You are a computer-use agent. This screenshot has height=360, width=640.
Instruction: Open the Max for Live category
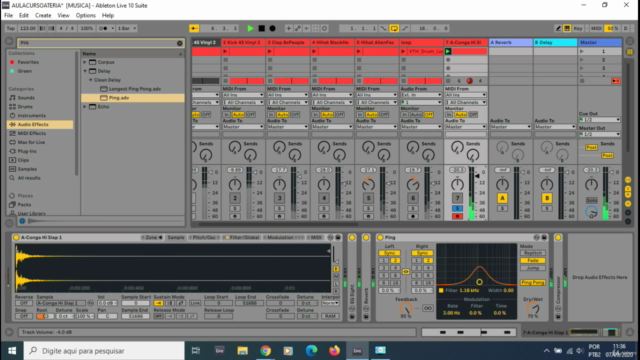(31, 142)
